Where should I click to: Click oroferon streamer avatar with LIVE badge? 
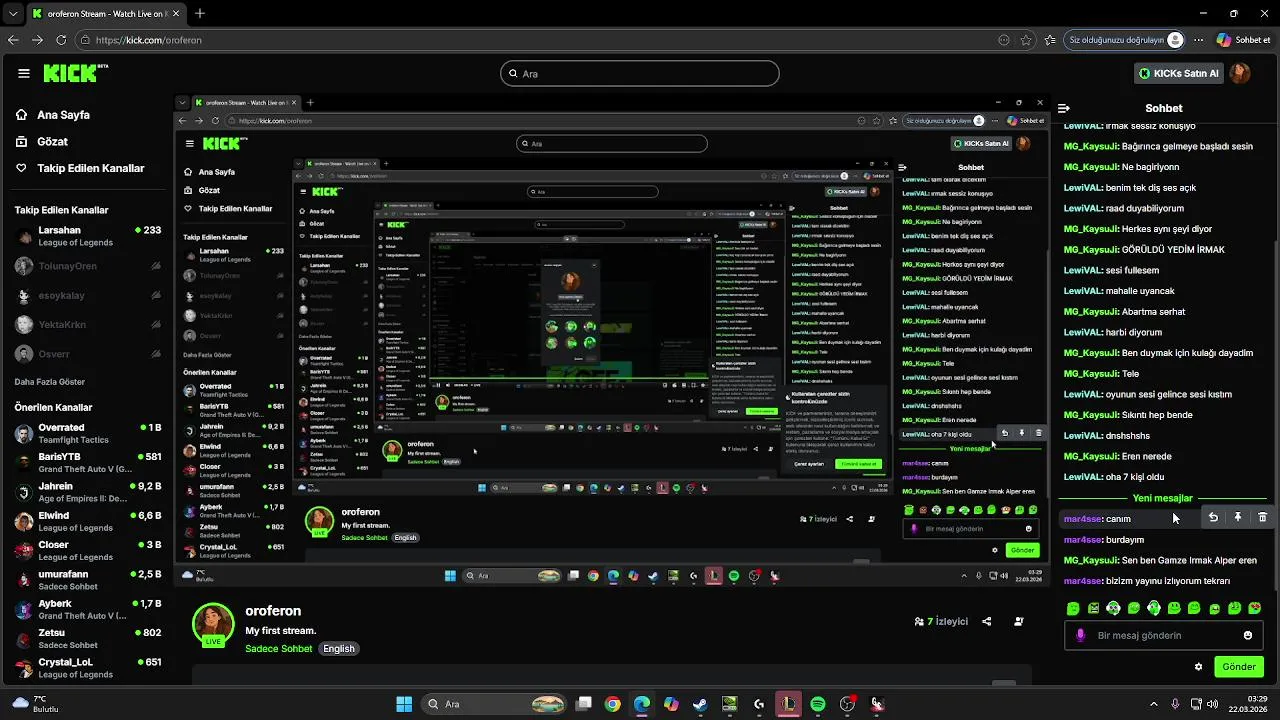pyautogui.click(x=213, y=625)
